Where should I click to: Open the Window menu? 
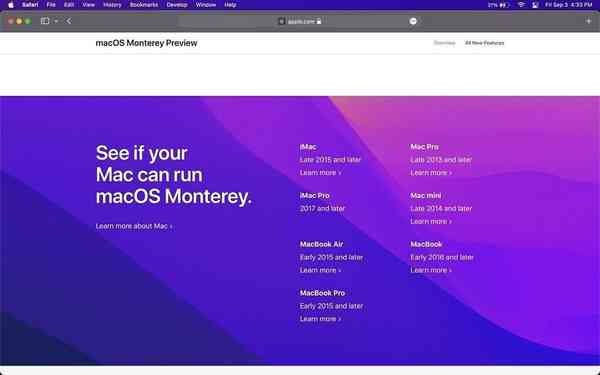205,5
